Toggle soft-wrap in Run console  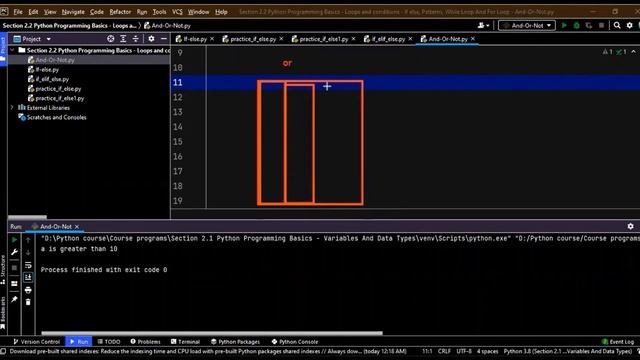[28, 265]
